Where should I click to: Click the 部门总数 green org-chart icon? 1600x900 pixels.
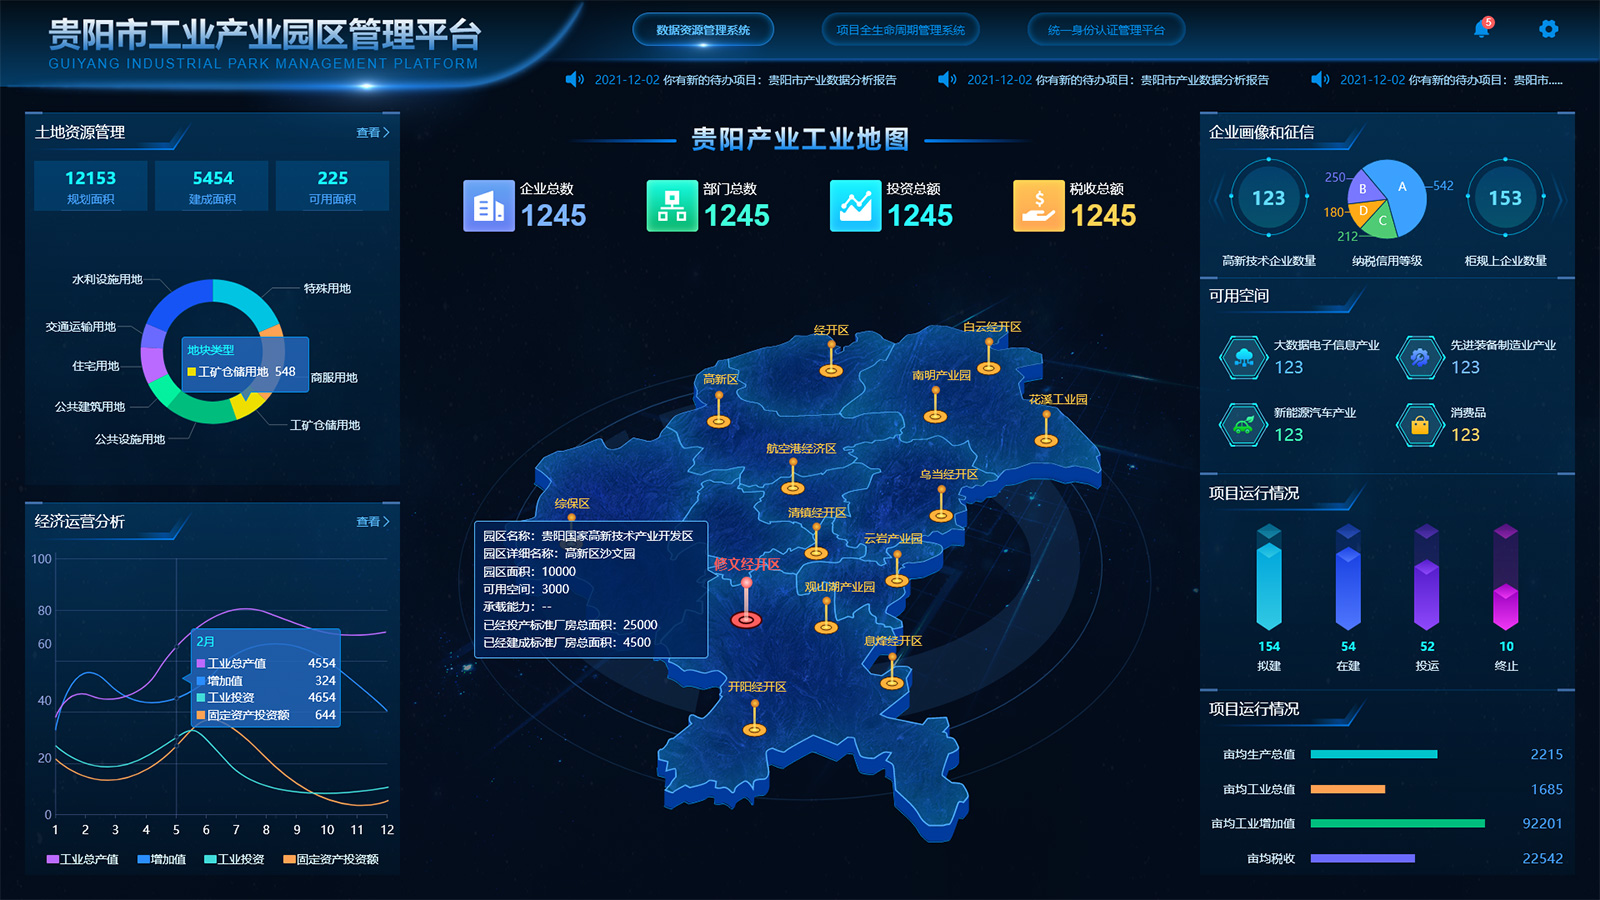(672, 206)
